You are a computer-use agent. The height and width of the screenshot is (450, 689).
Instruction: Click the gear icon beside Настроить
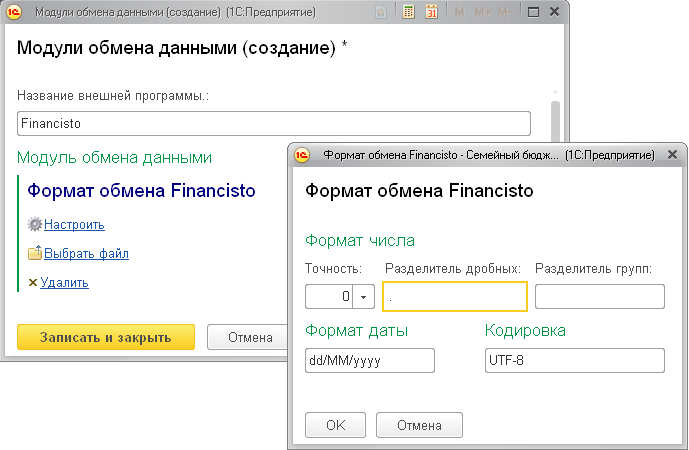pos(35,225)
